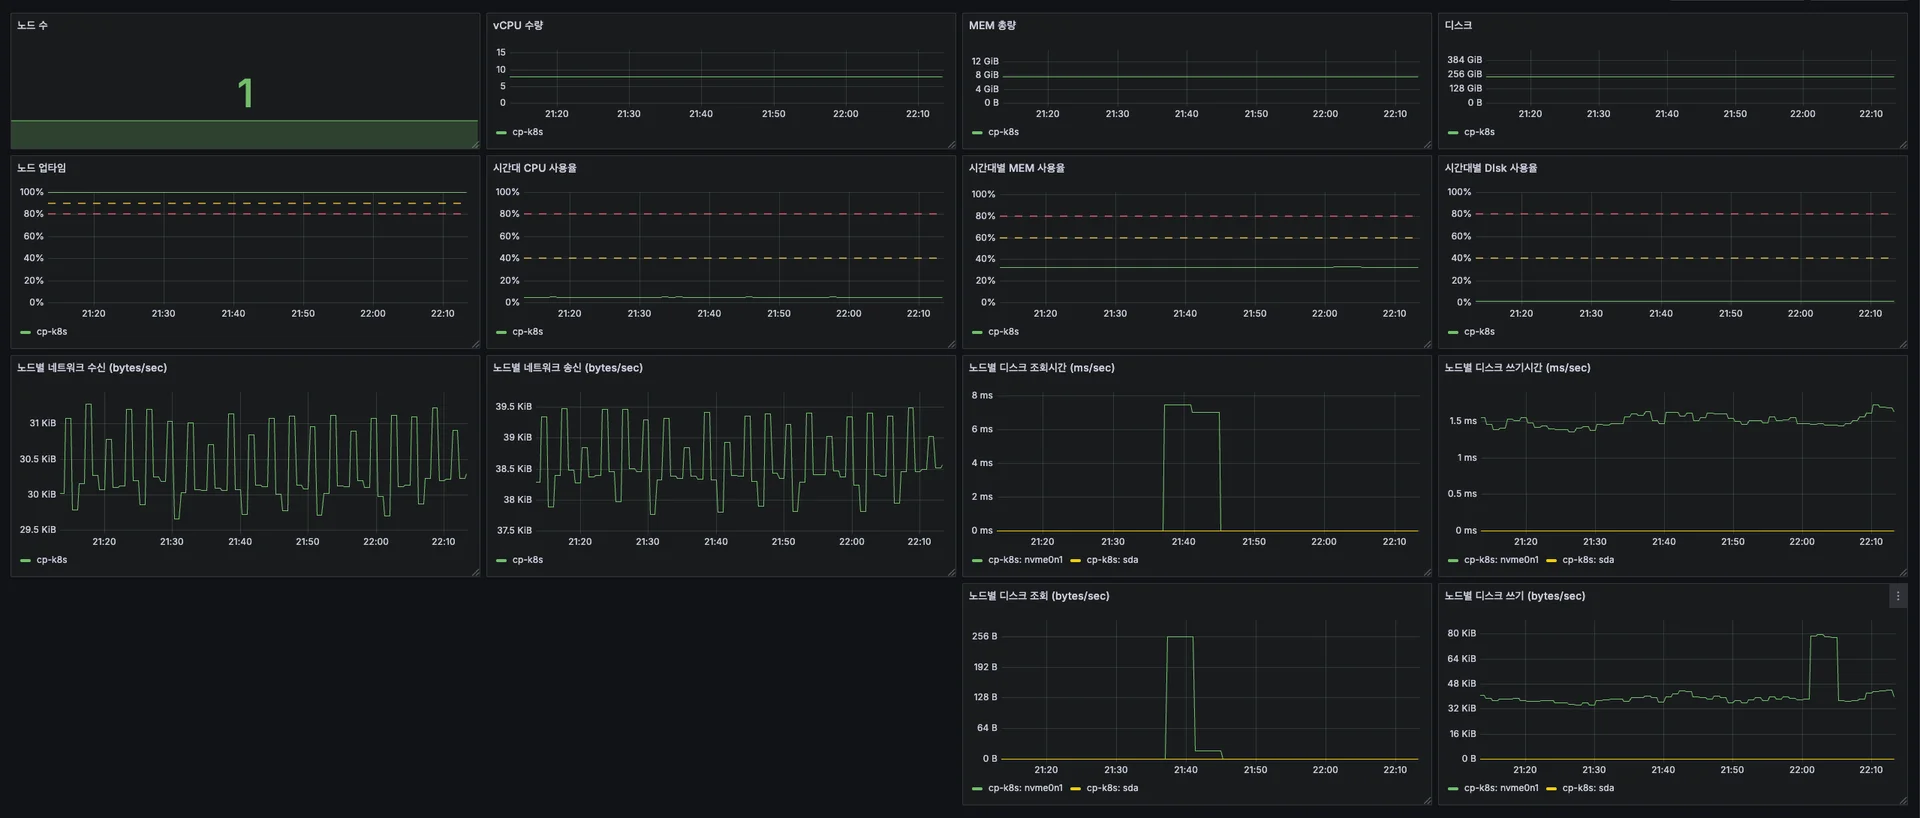This screenshot has width=1920, height=818.
Task: Click the 노드별 디스크 조회 (bytes/sec) panel title
Action: pyautogui.click(x=1038, y=596)
